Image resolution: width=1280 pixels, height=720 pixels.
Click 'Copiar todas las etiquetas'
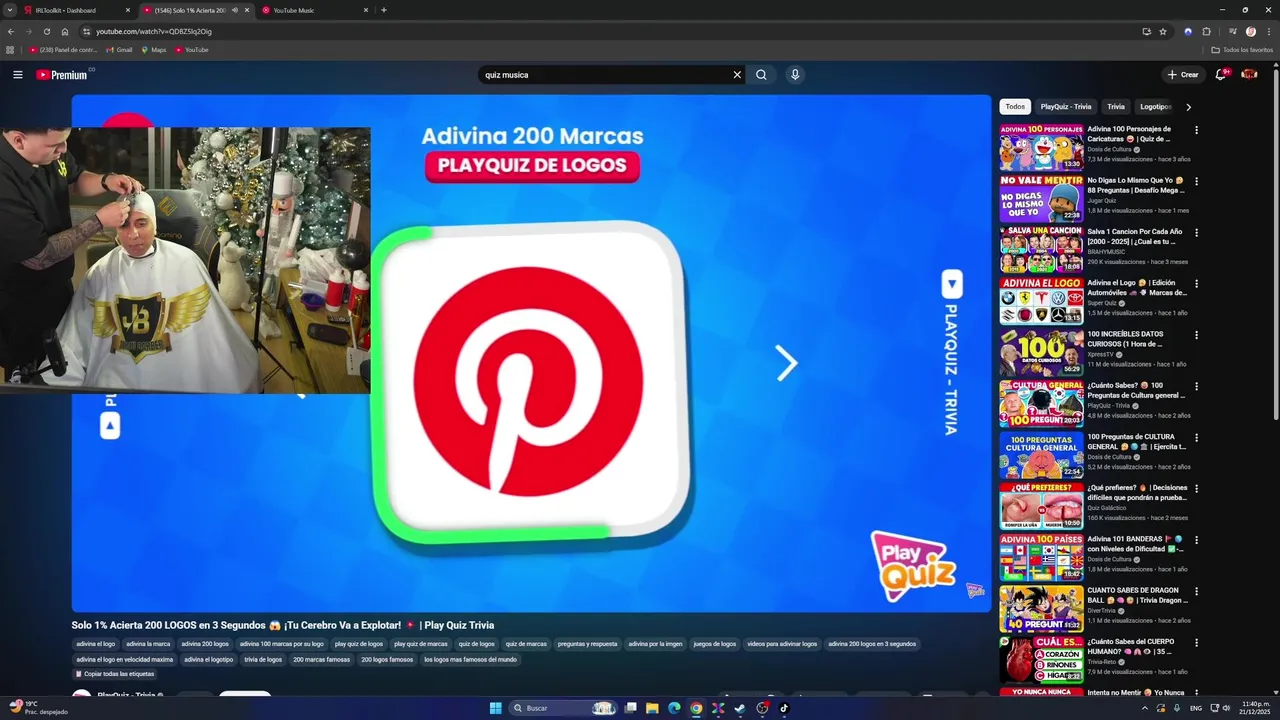coord(115,674)
